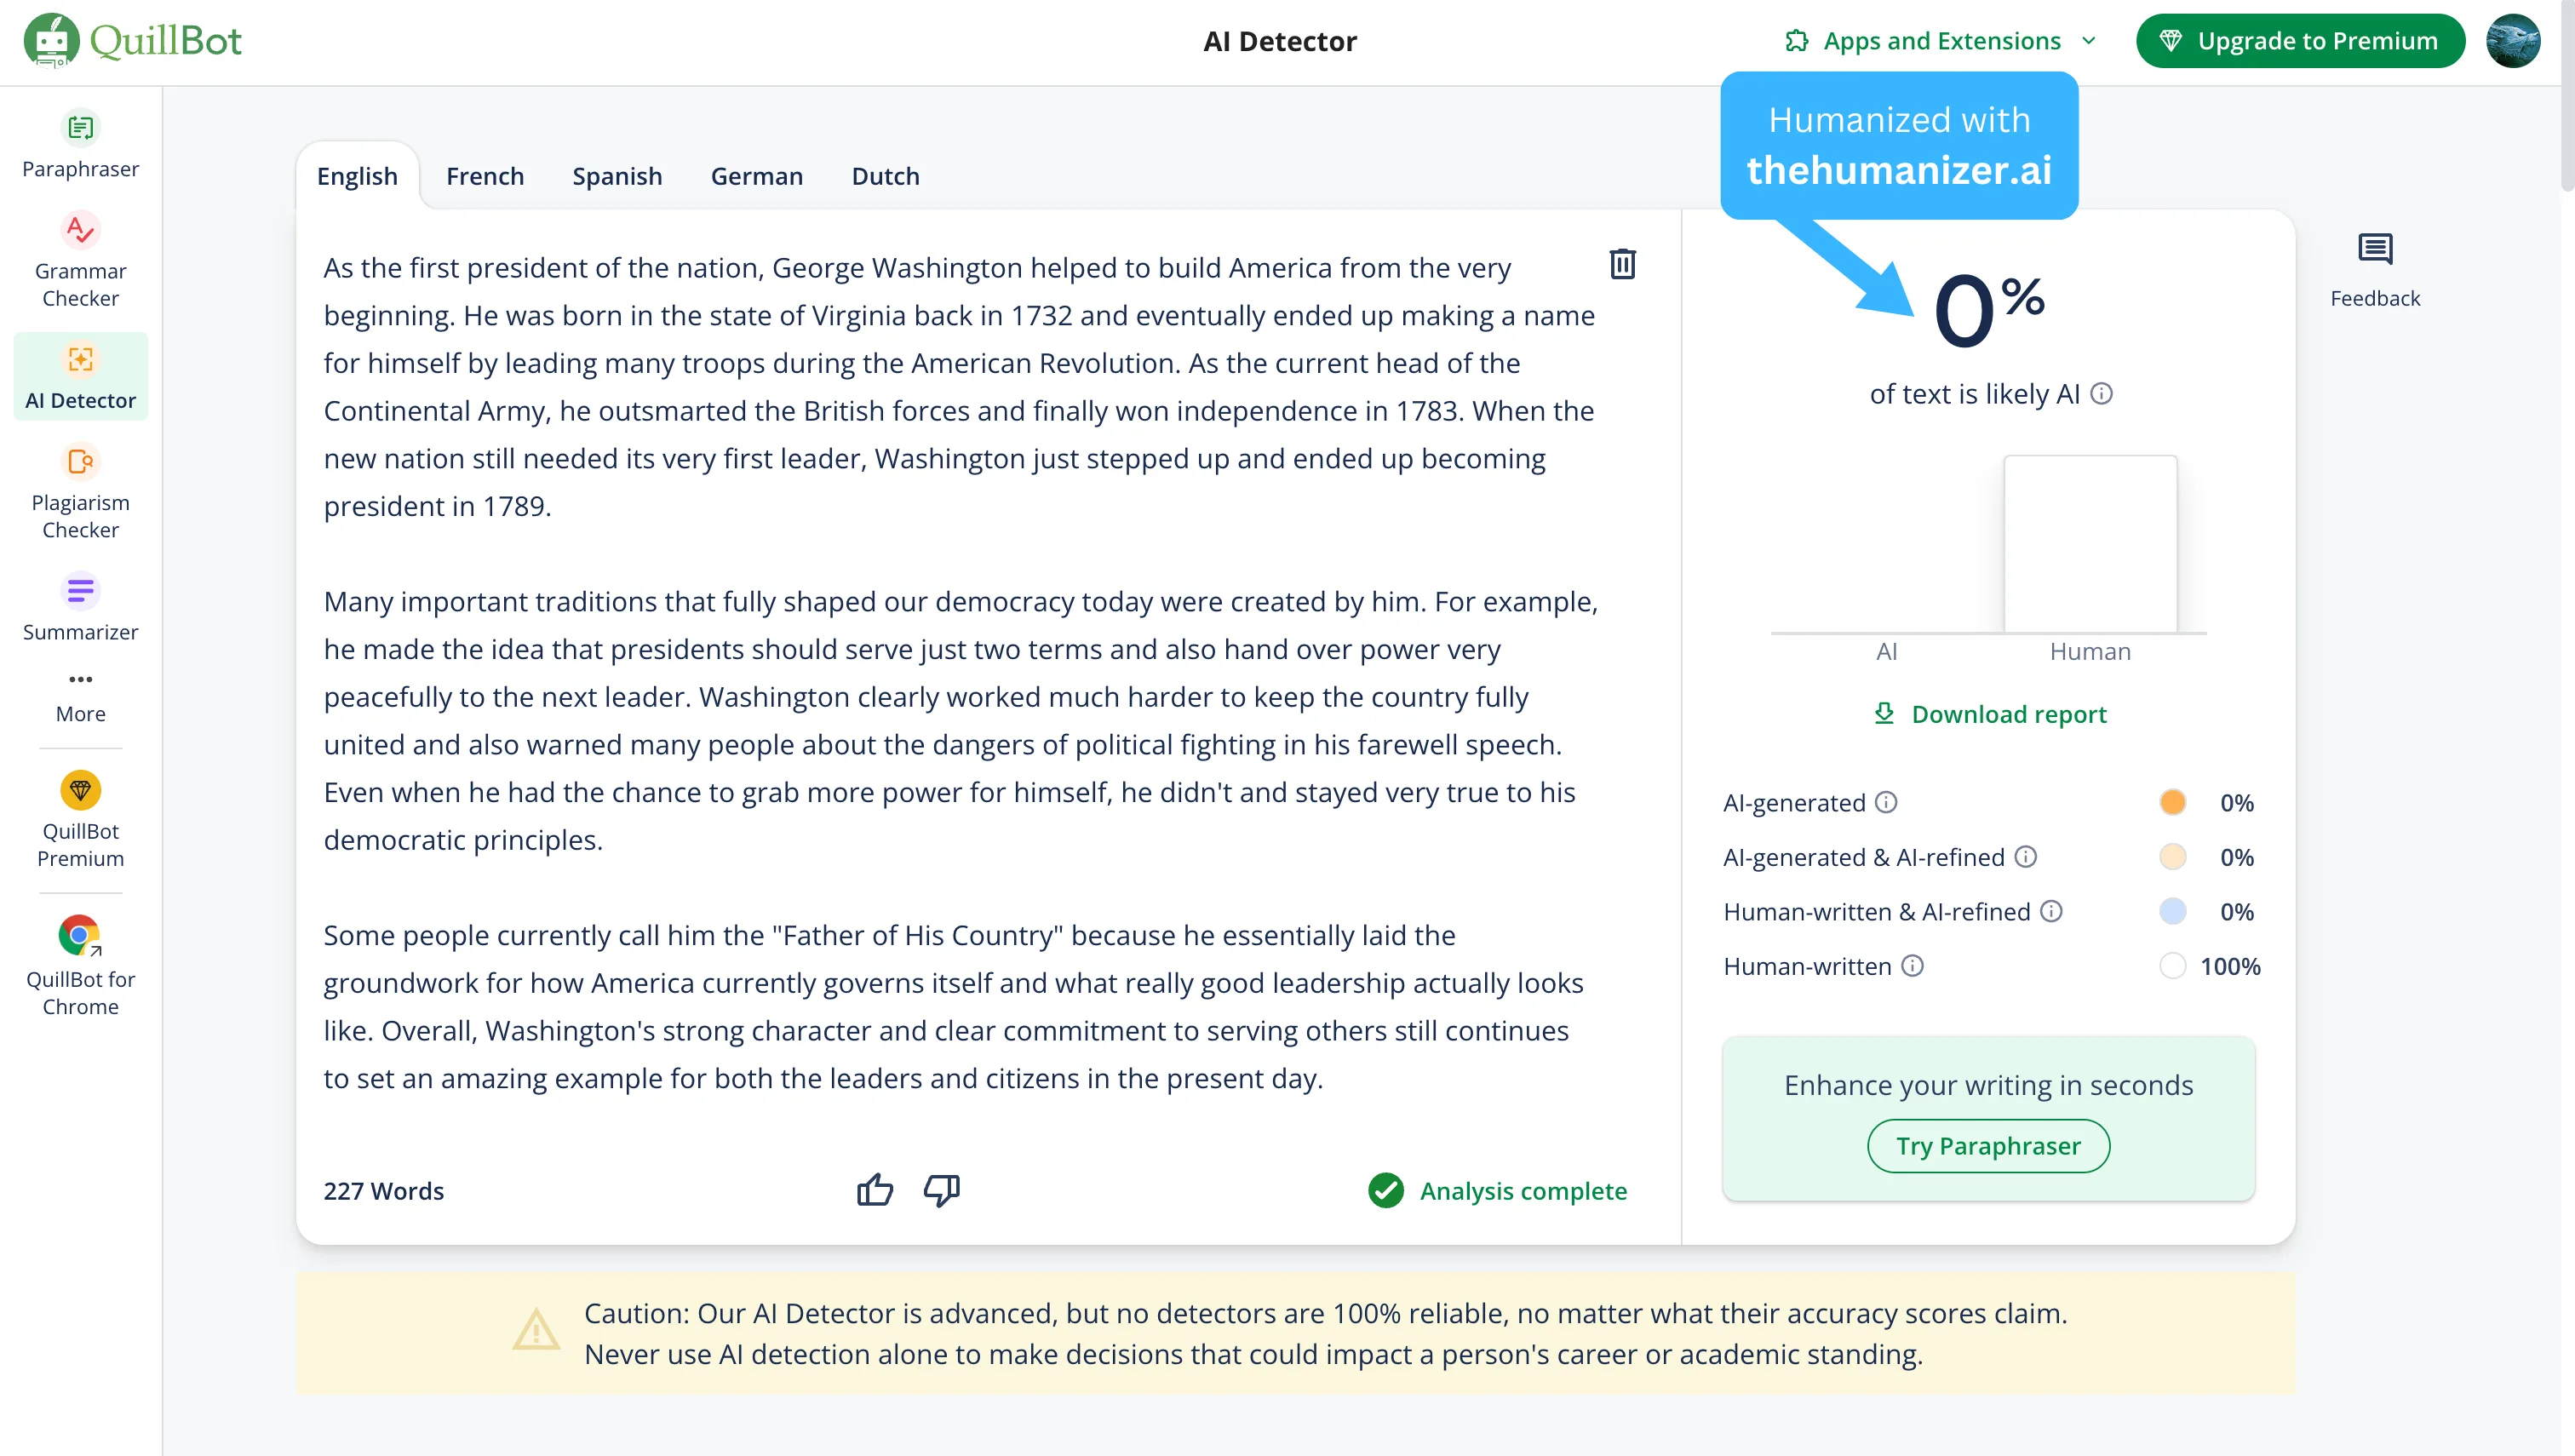This screenshot has width=2575, height=1456.
Task: Switch to the German language tab
Action: click(757, 176)
